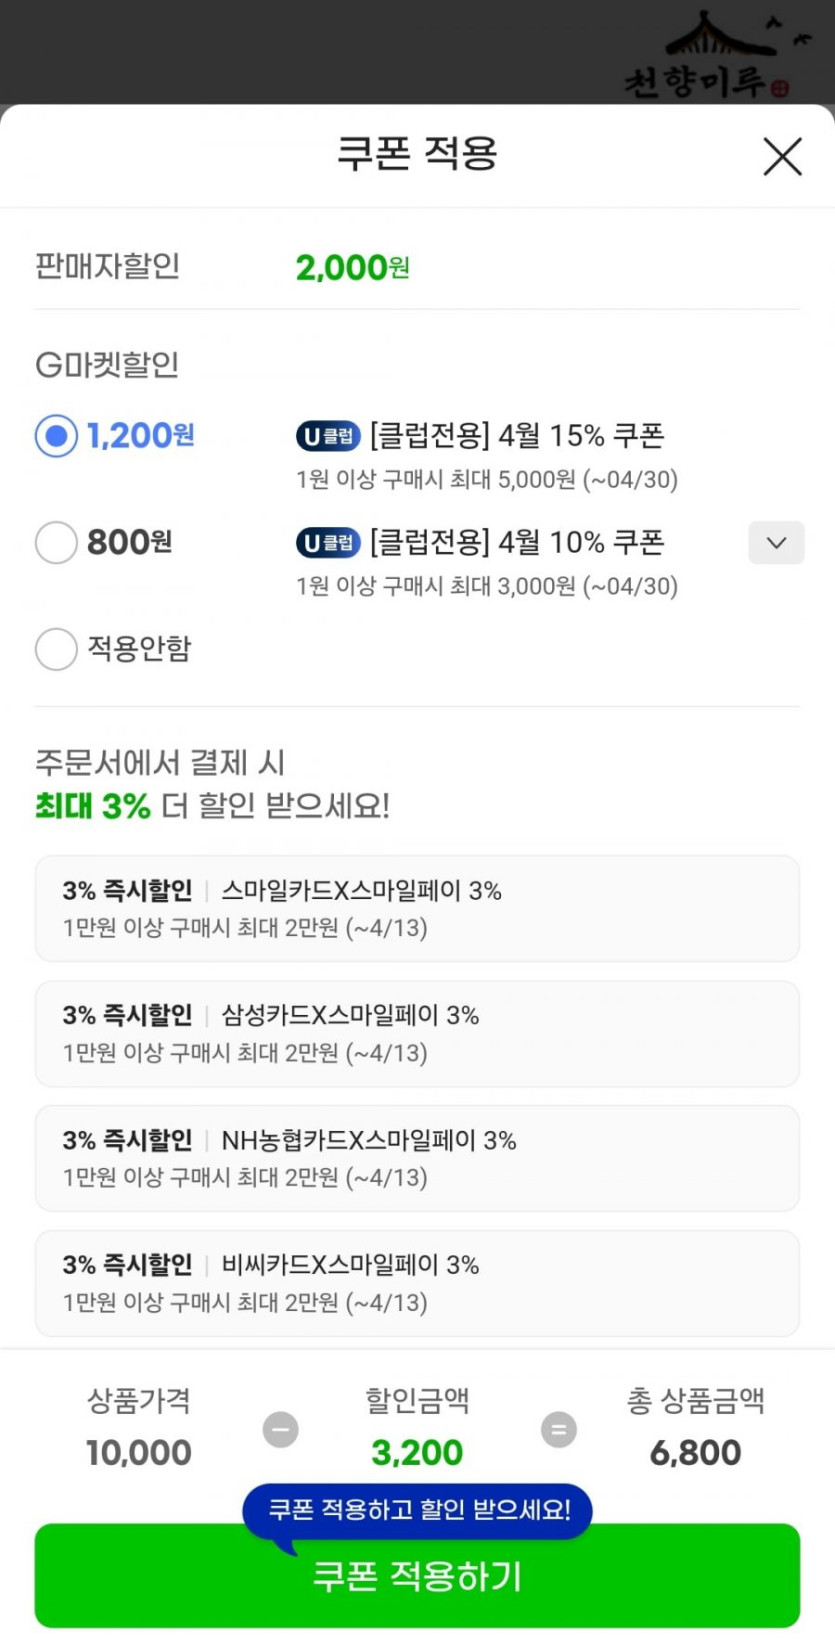Click the [클럽전용] 4월 10% 쿠폰 label
835x1645 pixels.
point(517,543)
